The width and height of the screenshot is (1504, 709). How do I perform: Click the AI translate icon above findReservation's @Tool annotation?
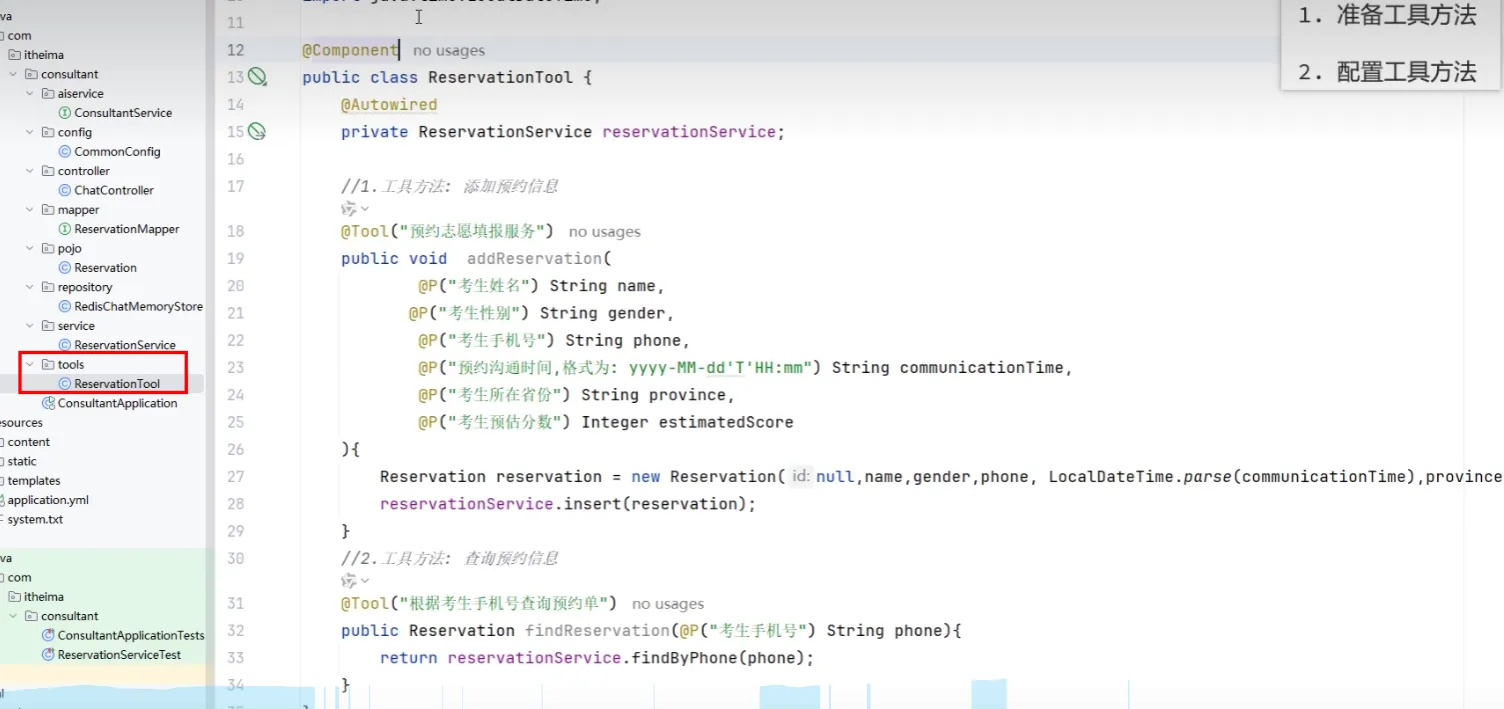349,581
